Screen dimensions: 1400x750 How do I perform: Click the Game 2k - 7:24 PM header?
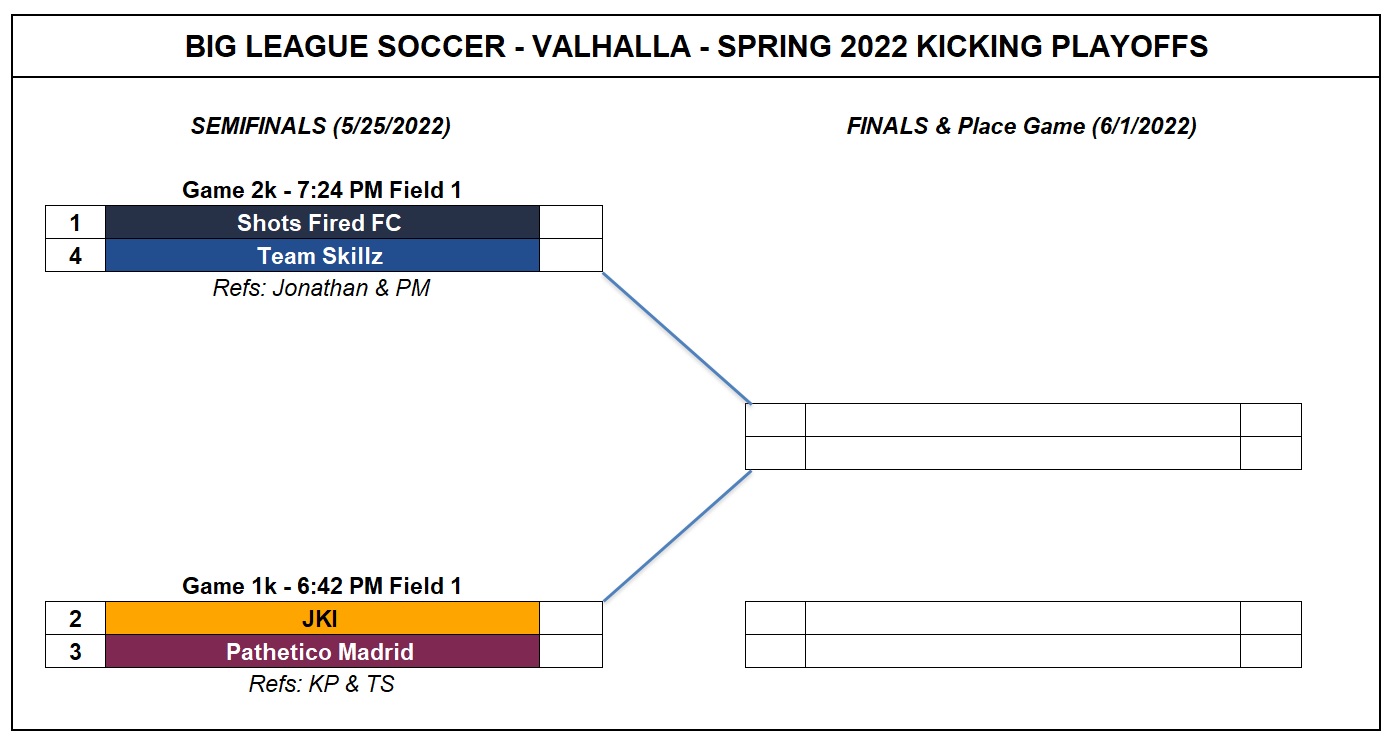322,190
